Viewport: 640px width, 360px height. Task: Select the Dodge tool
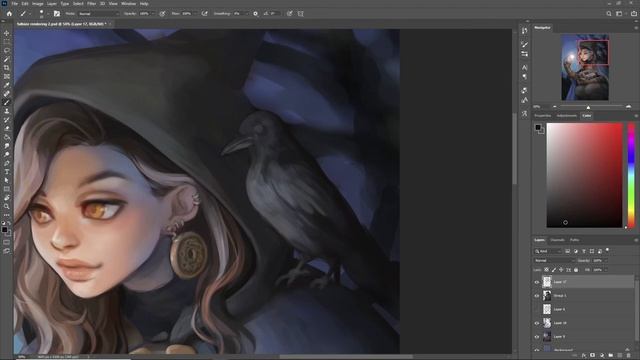(x=7, y=154)
